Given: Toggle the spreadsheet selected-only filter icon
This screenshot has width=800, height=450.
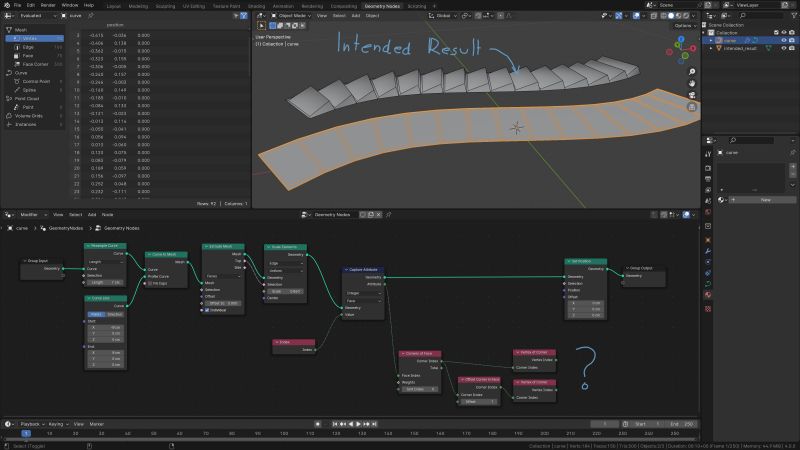Looking at the screenshot, I should point(236,16).
